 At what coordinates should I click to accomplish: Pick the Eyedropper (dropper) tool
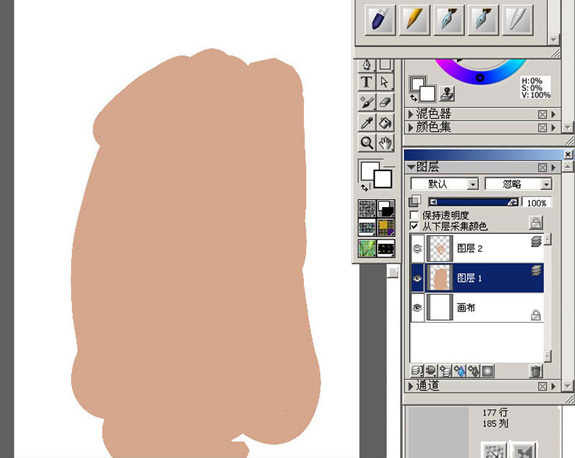click(x=367, y=122)
